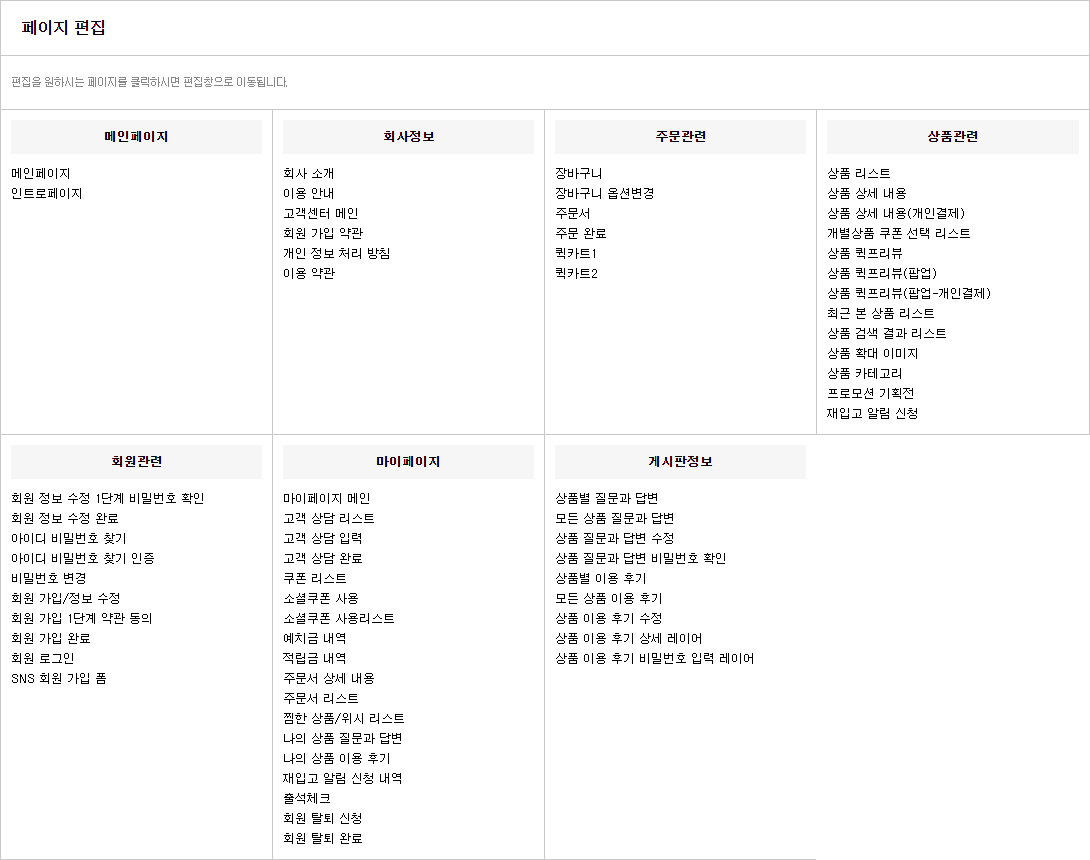
Task: Click the 상품 퀵프리뷰 link
Action: 865,253
